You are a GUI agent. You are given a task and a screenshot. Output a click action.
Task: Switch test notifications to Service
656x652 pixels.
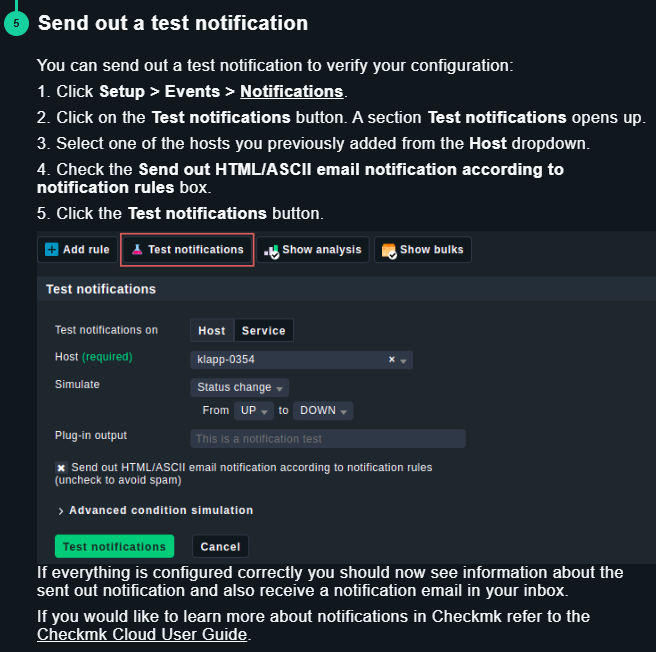(x=264, y=331)
